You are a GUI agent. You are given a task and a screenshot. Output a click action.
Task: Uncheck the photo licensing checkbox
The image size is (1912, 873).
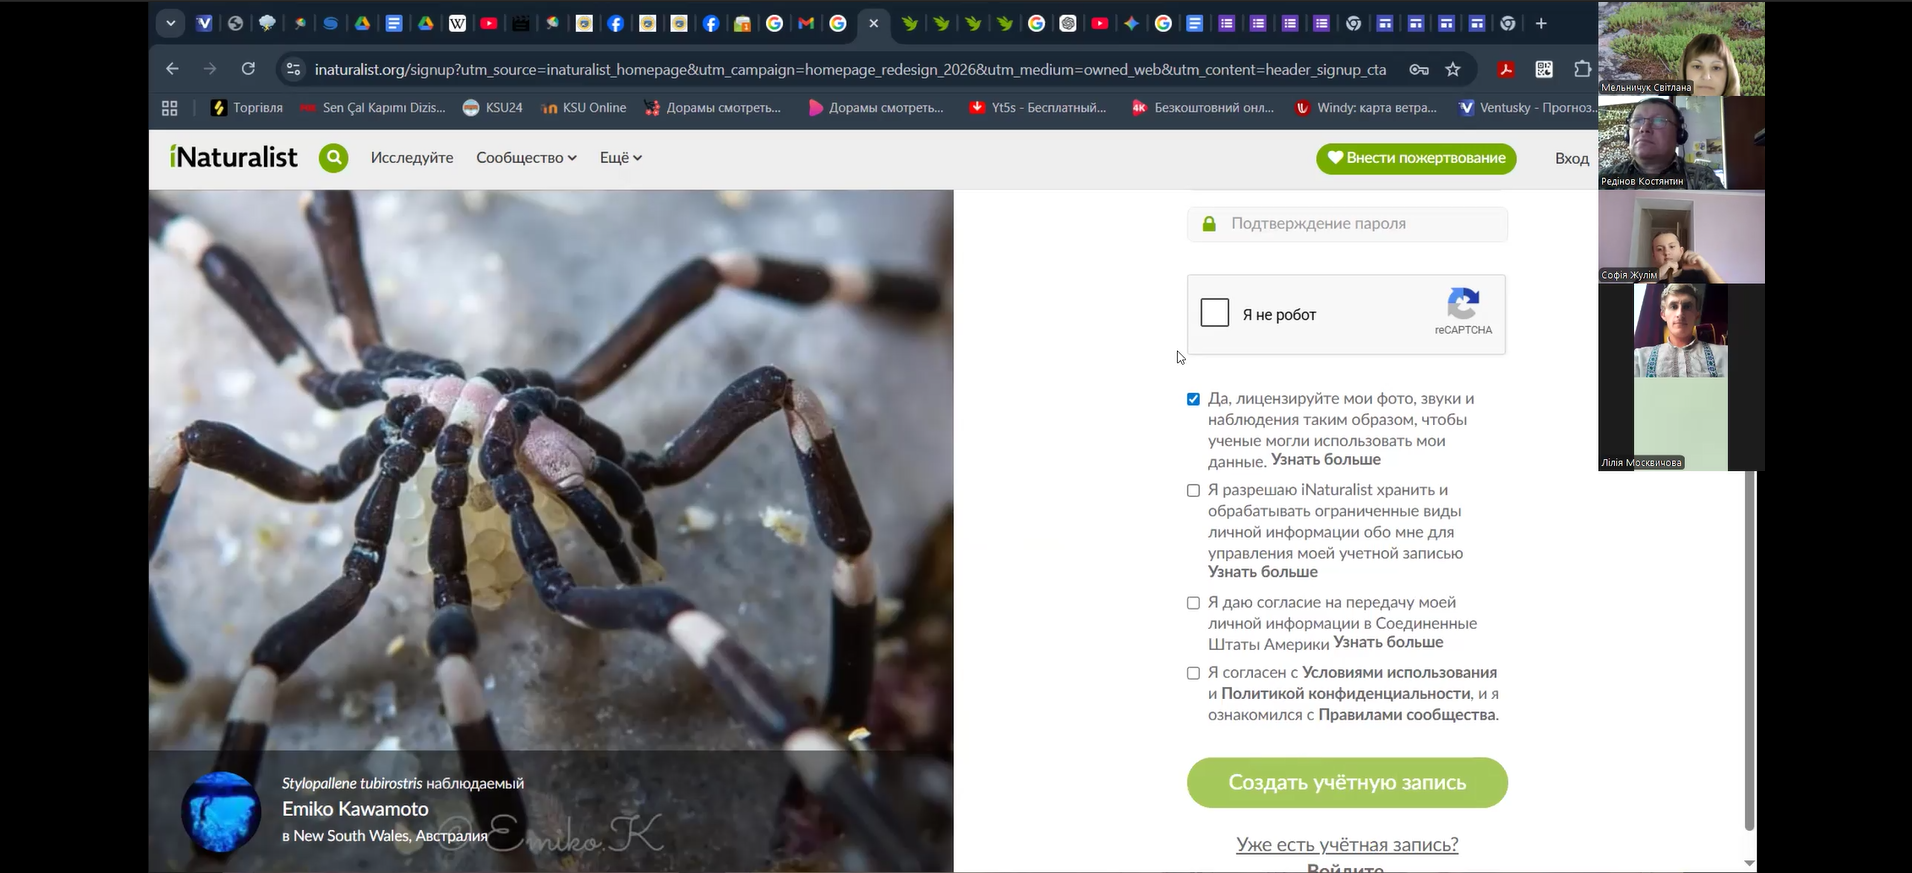tap(1193, 399)
